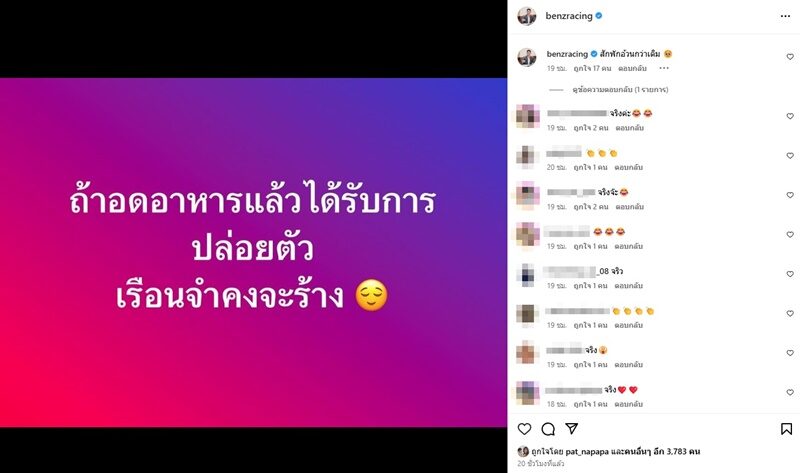Screen dimensions: 800x473
Task: Like the comment with three clapping emojis
Action: 790,156
